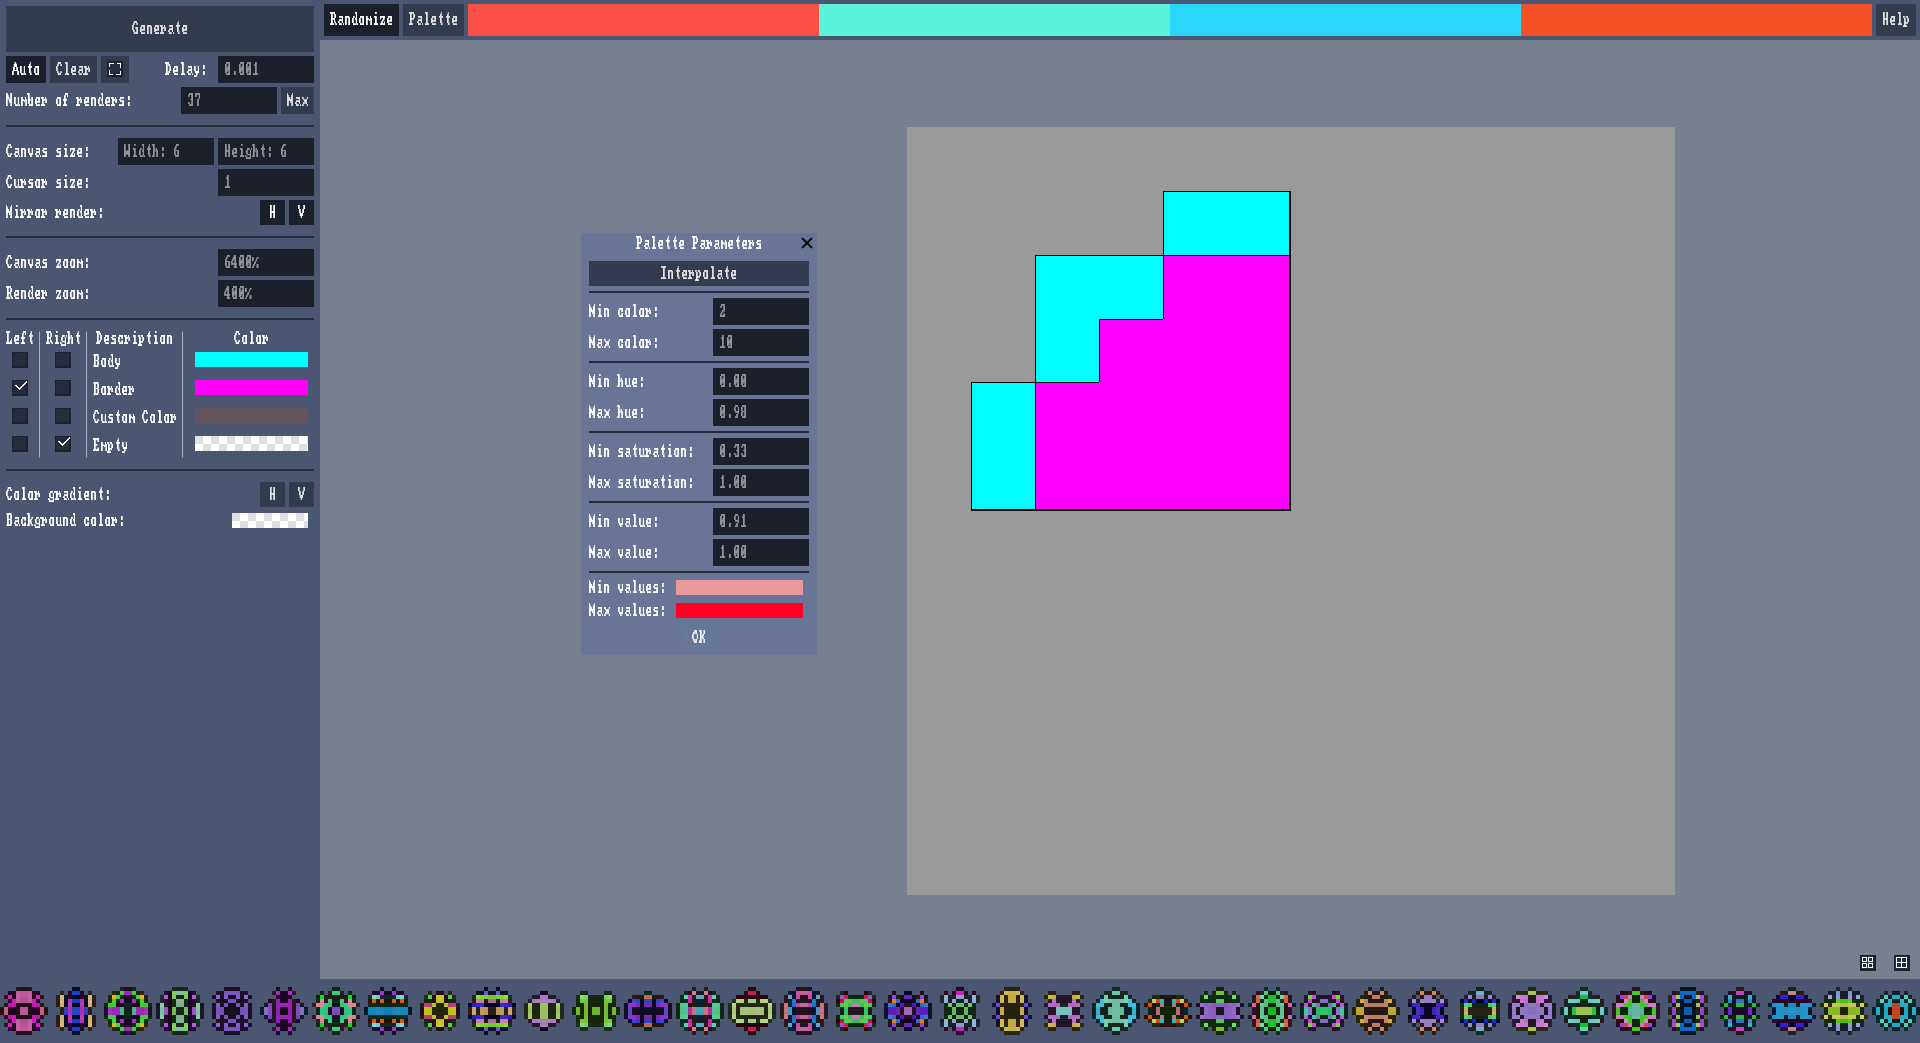1920x1043 pixels.
Task: Uncheck Border's Left checkbox
Action: 20,388
